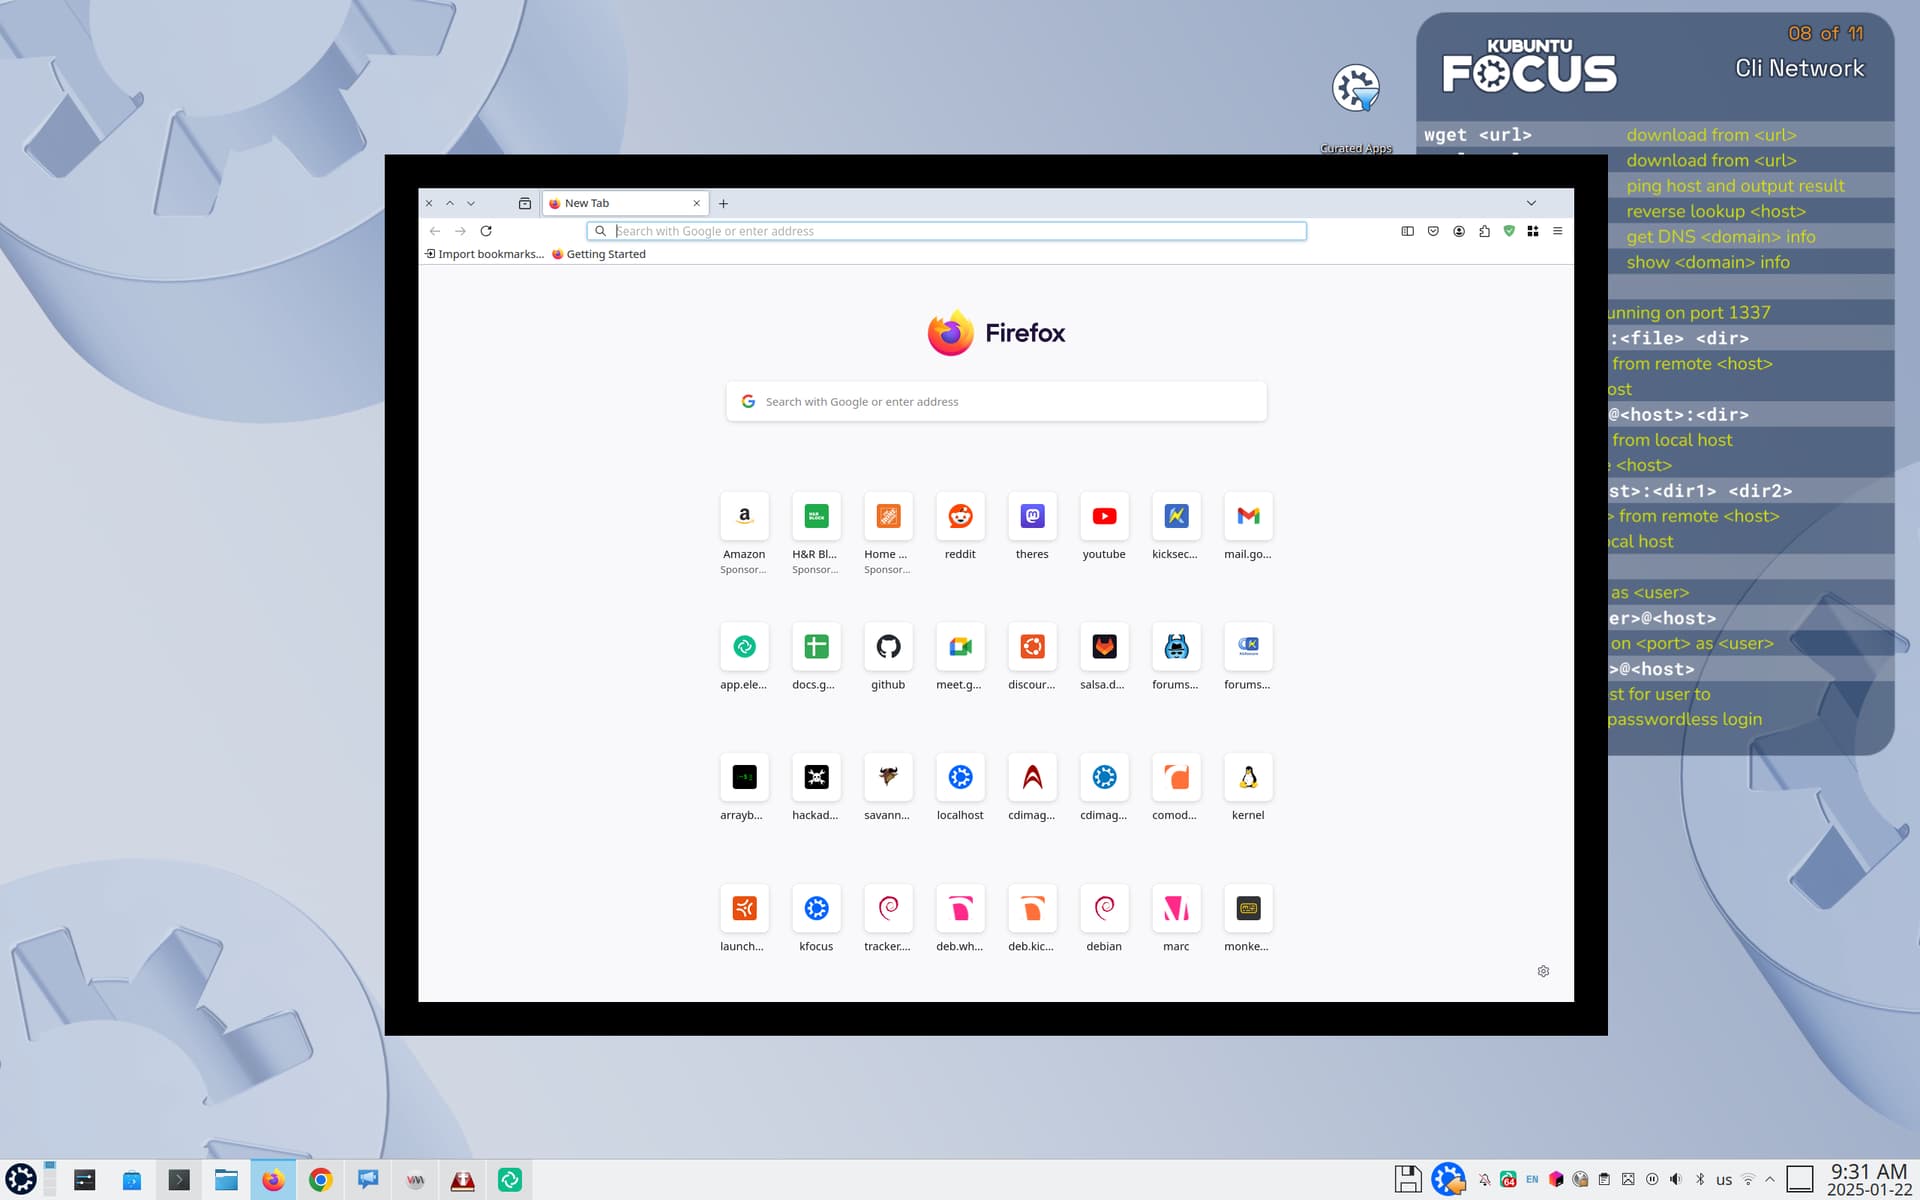
Task: Customize new tab with gear icon
Action: pyautogui.click(x=1543, y=971)
